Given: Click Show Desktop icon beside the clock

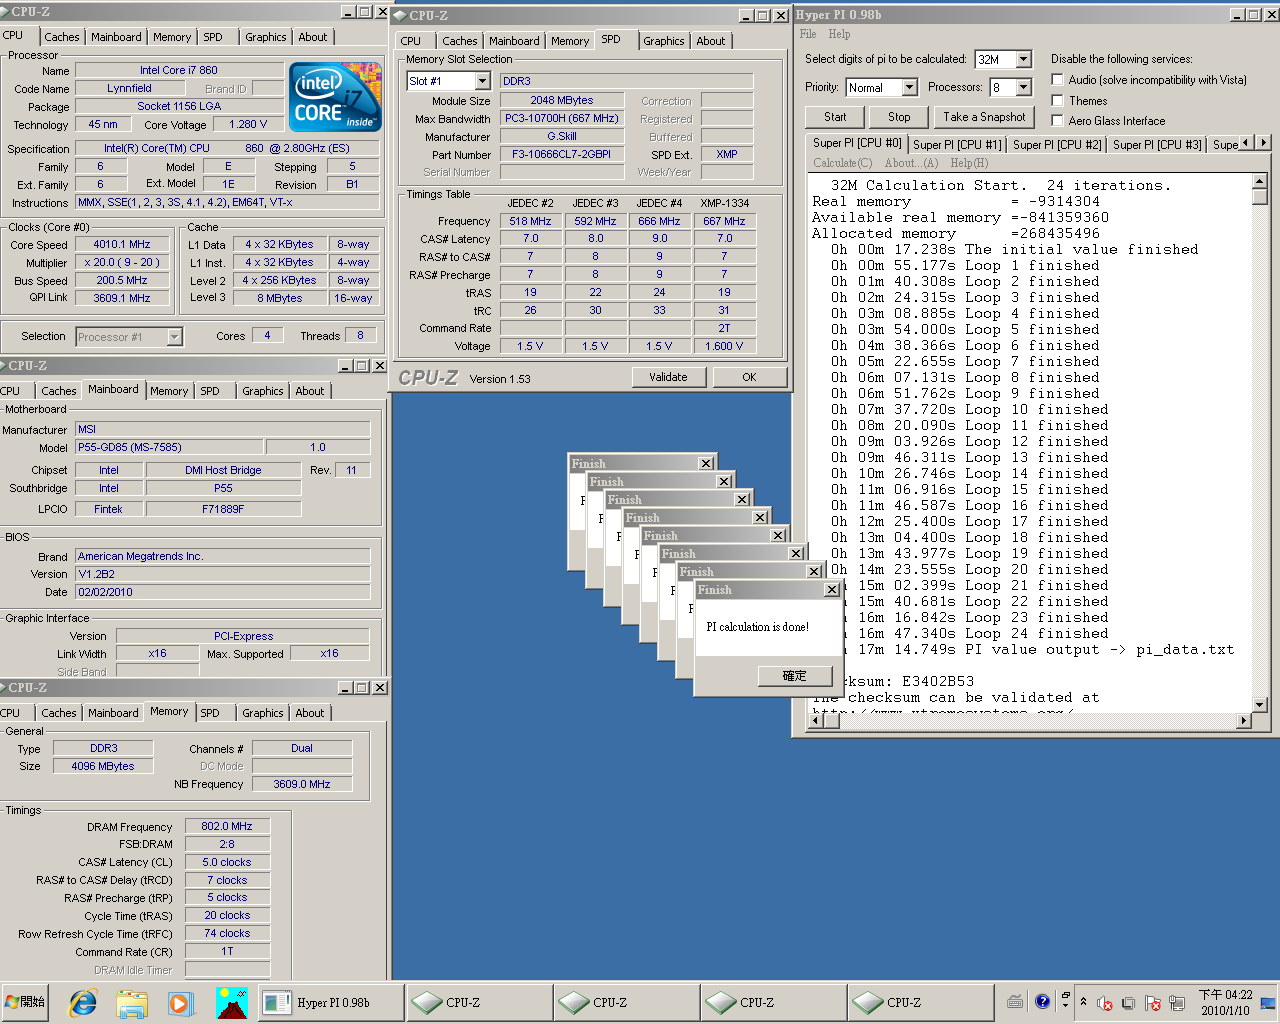Looking at the screenshot, I should click(x=1268, y=1003).
